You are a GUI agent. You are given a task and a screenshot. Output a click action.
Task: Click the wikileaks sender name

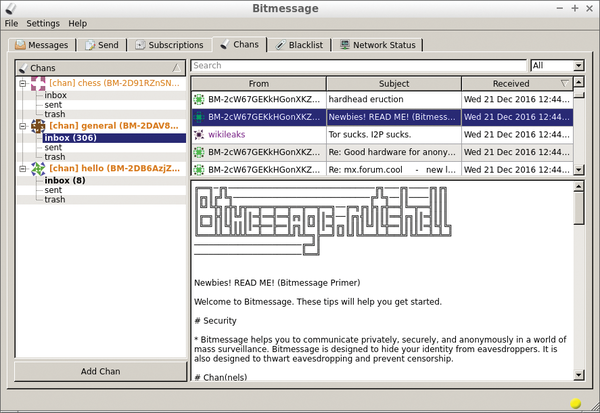coord(227,135)
